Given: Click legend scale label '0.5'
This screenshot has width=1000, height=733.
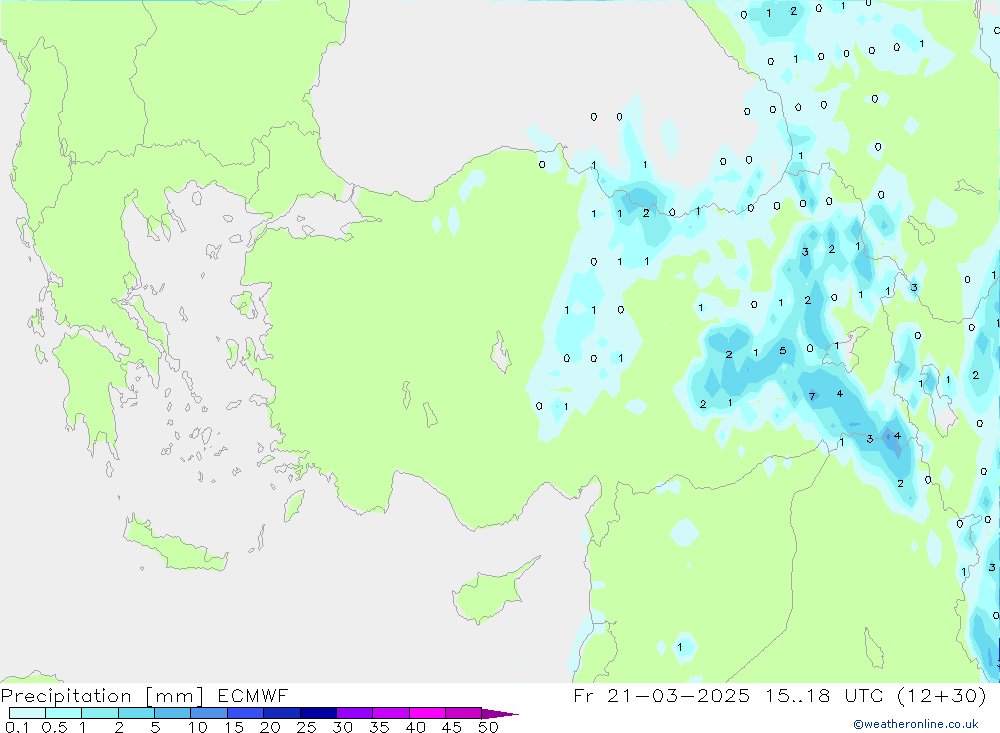Looking at the screenshot, I should (54, 727).
